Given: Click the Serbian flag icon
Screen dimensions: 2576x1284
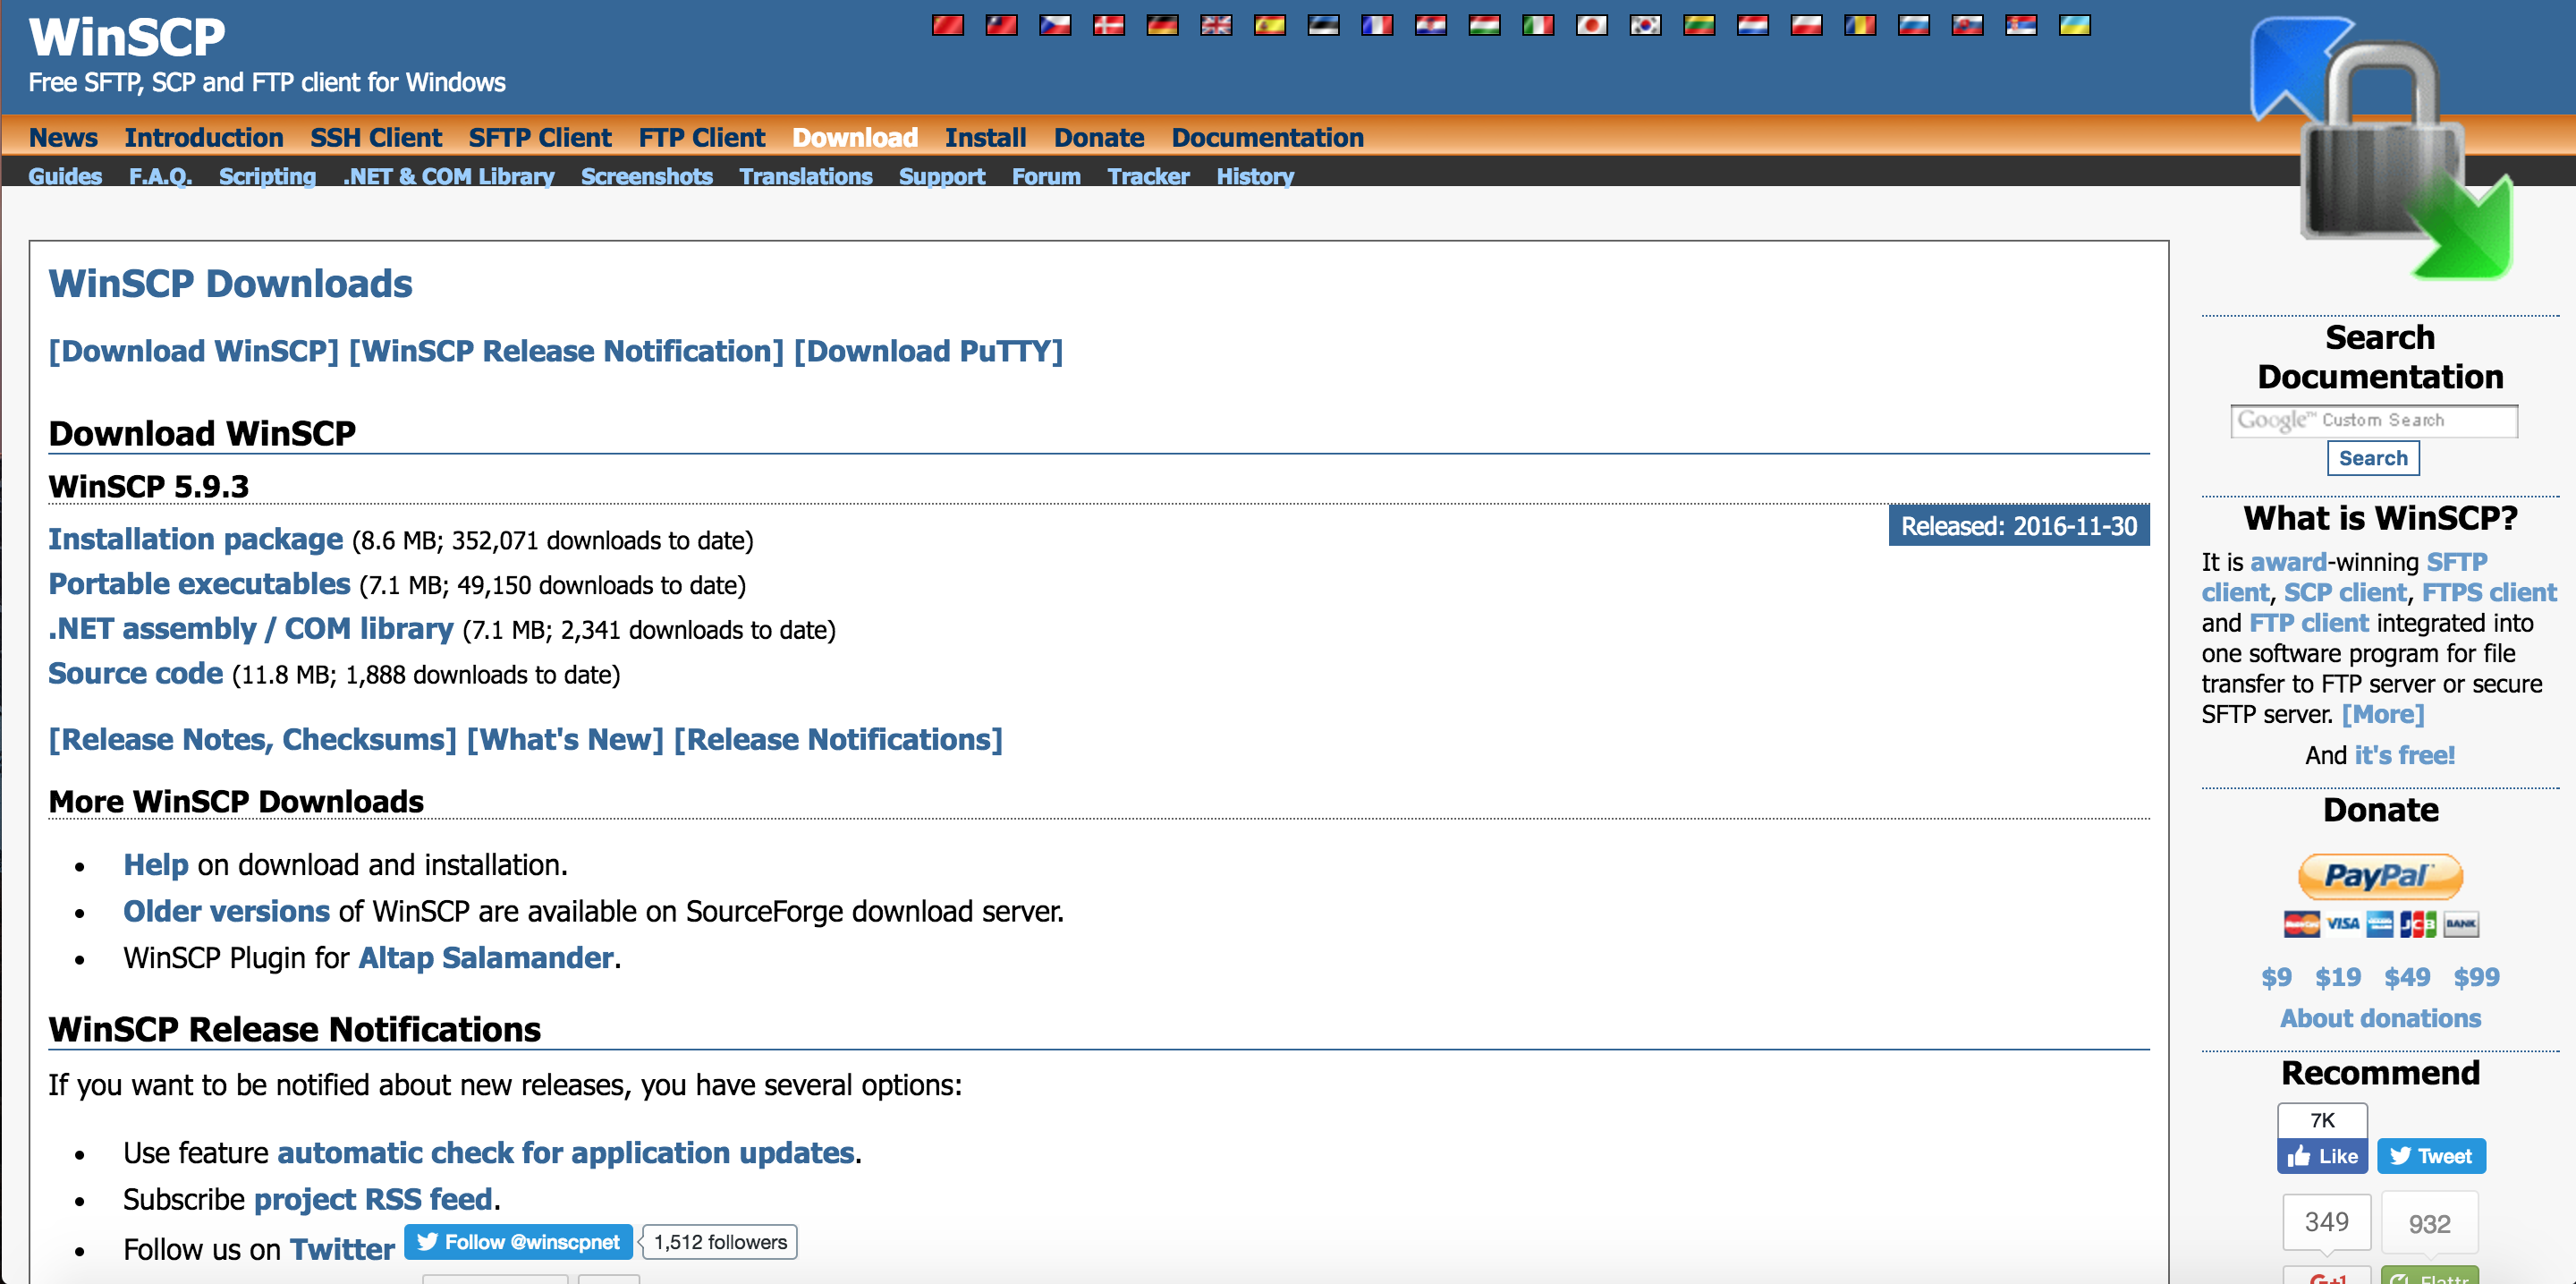Looking at the screenshot, I should click(x=2022, y=25).
